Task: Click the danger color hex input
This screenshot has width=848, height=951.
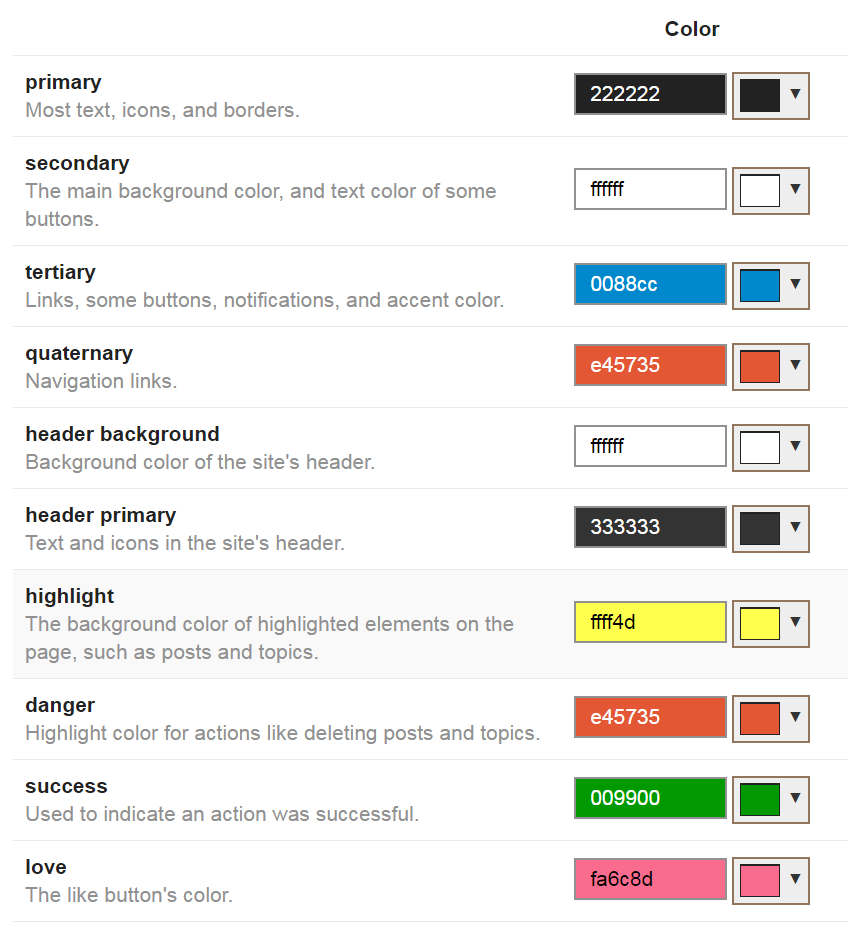Action: tap(650, 718)
